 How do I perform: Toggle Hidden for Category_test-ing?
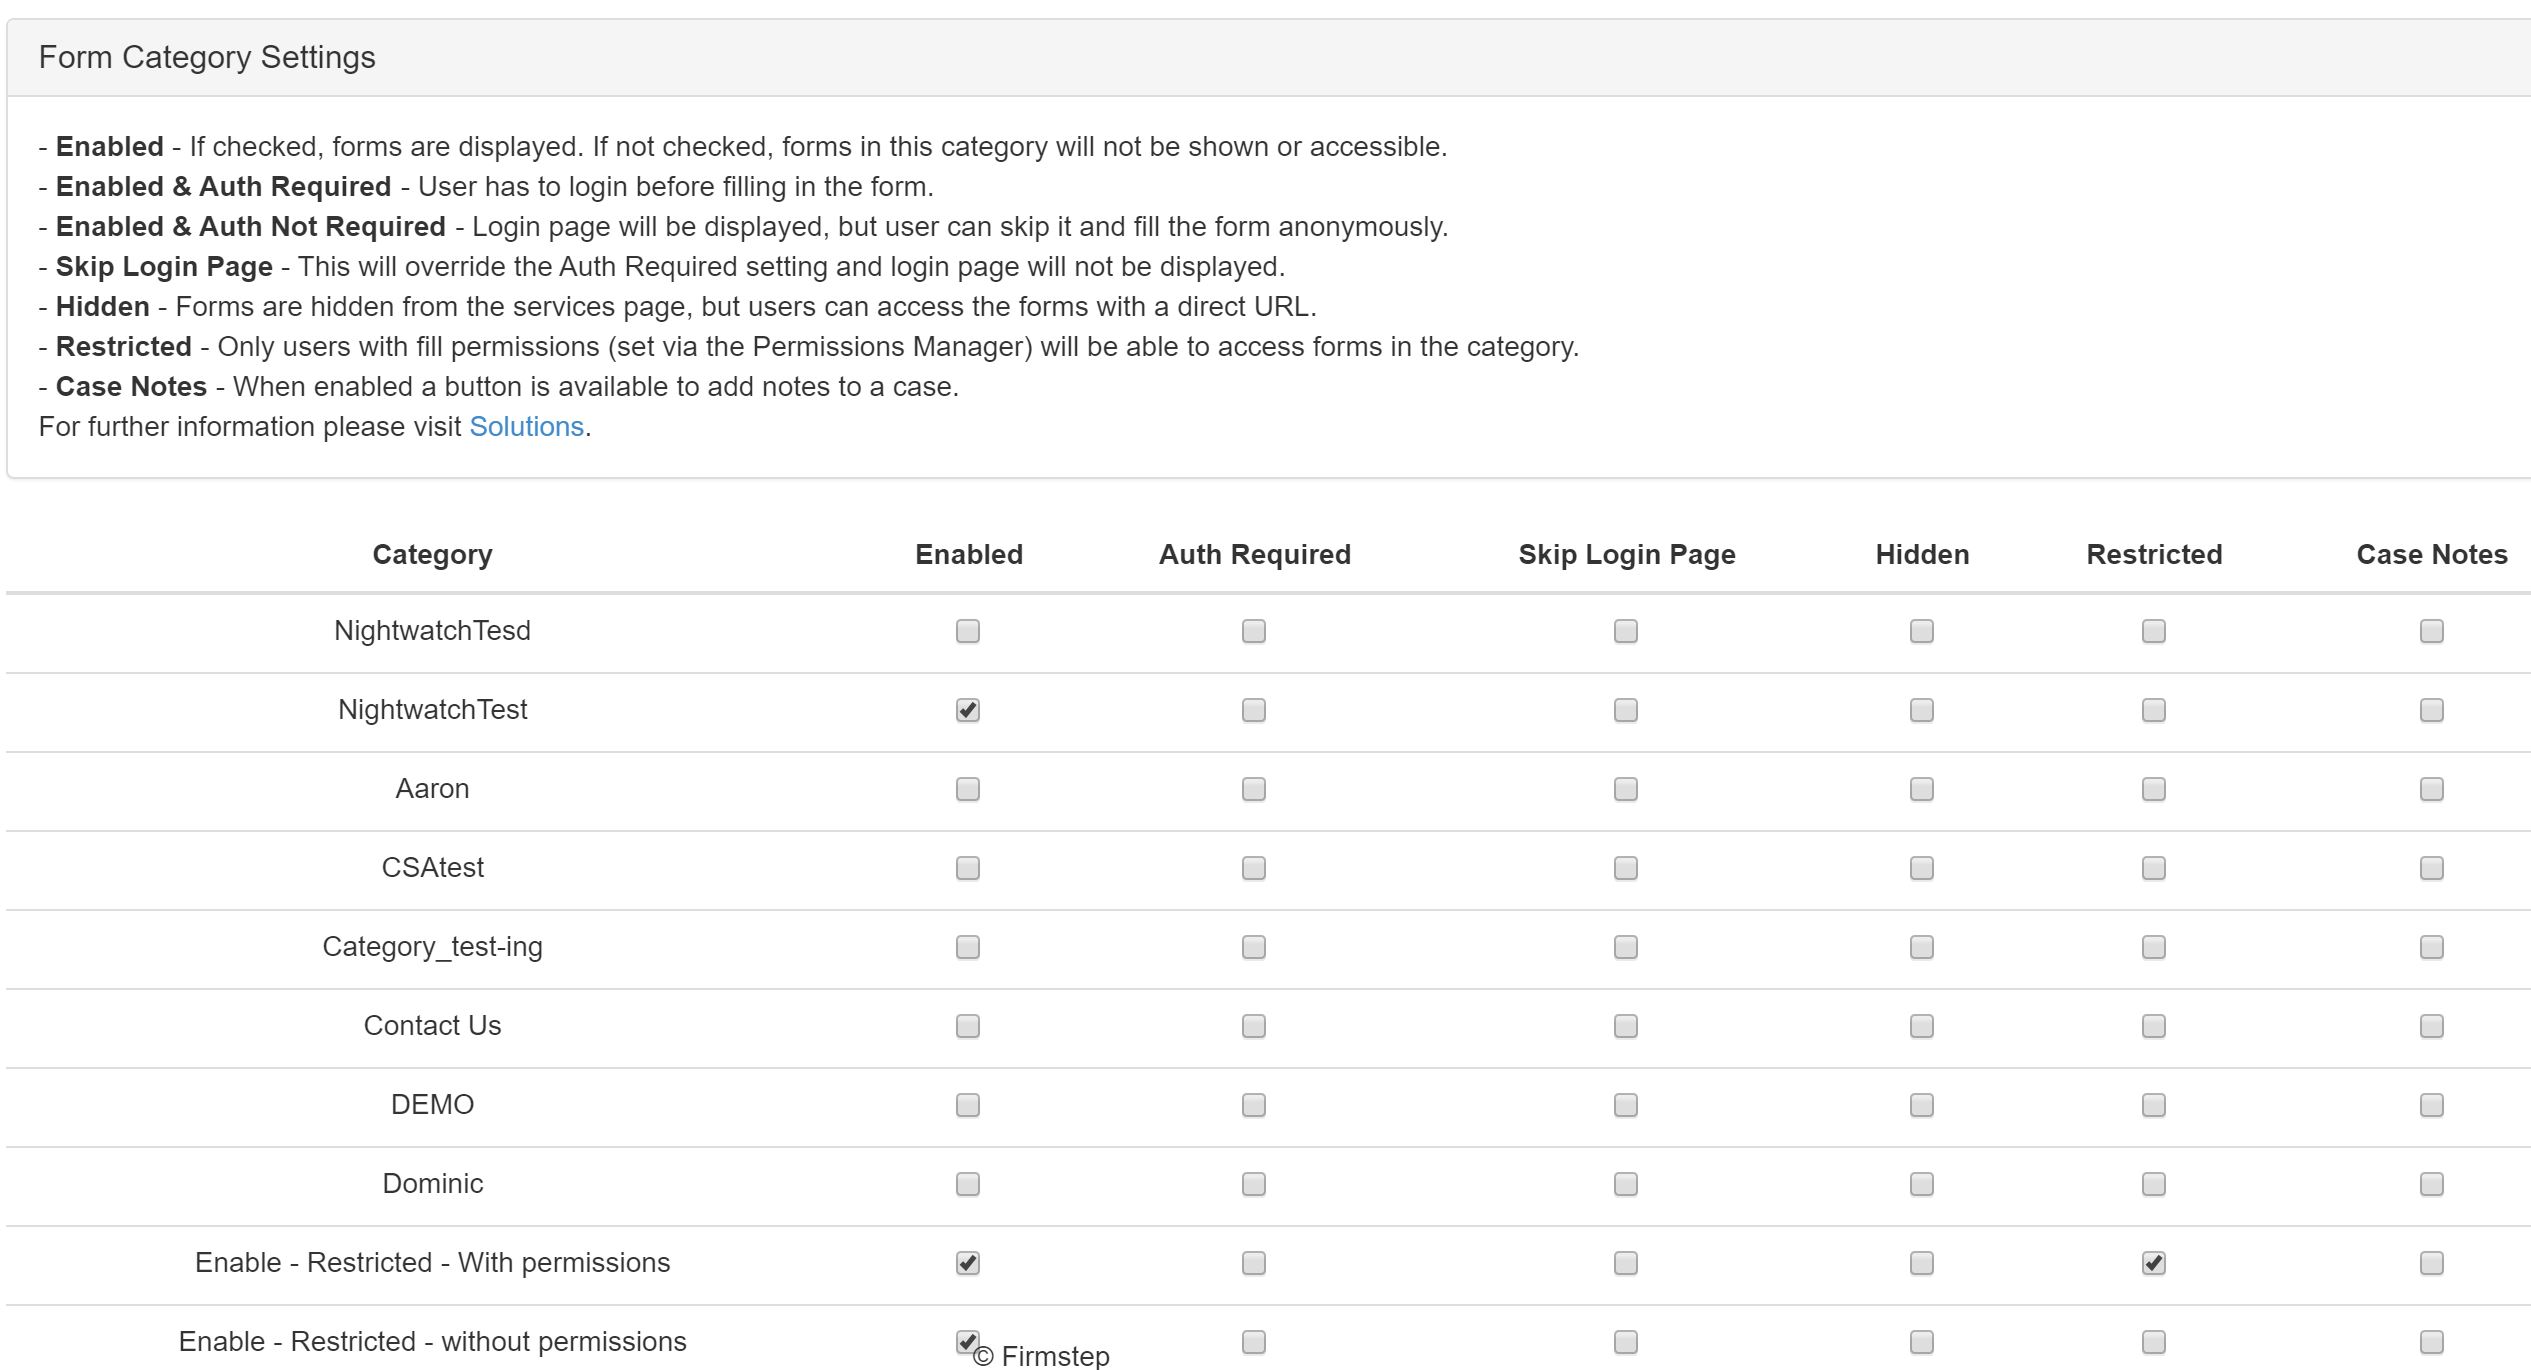(x=1920, y=948)
